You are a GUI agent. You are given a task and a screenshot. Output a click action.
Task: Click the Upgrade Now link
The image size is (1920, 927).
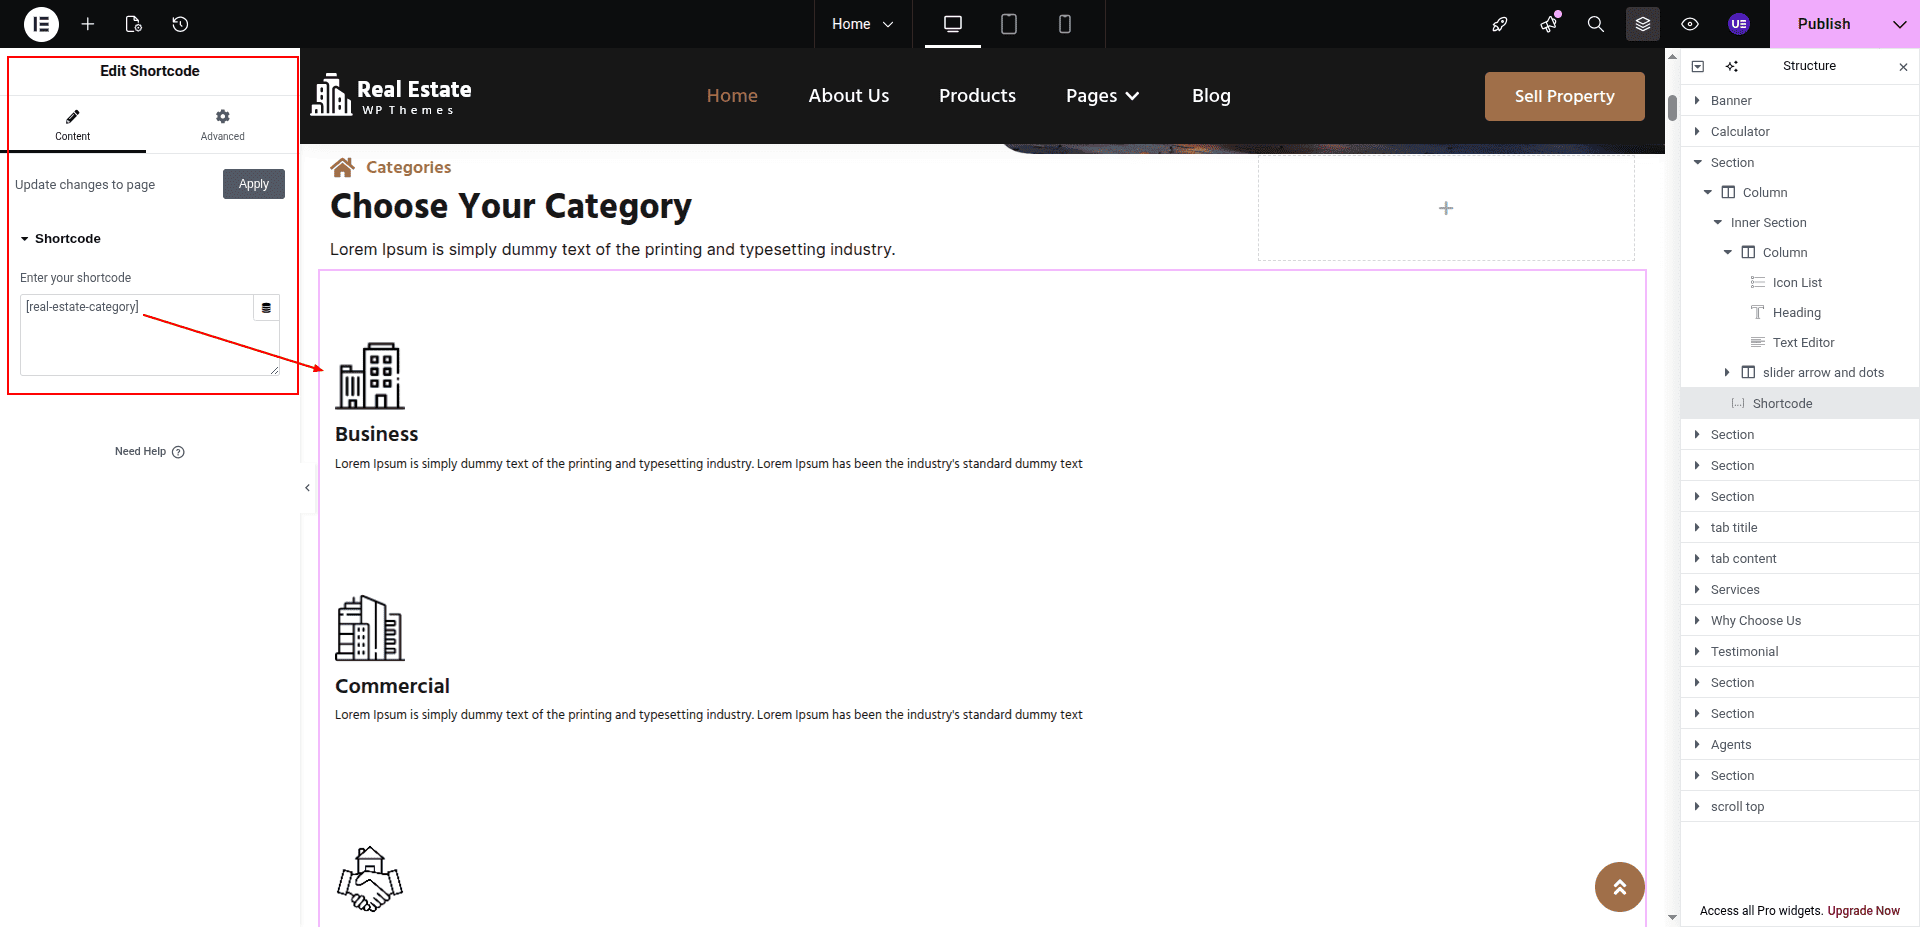point(1863,911)
